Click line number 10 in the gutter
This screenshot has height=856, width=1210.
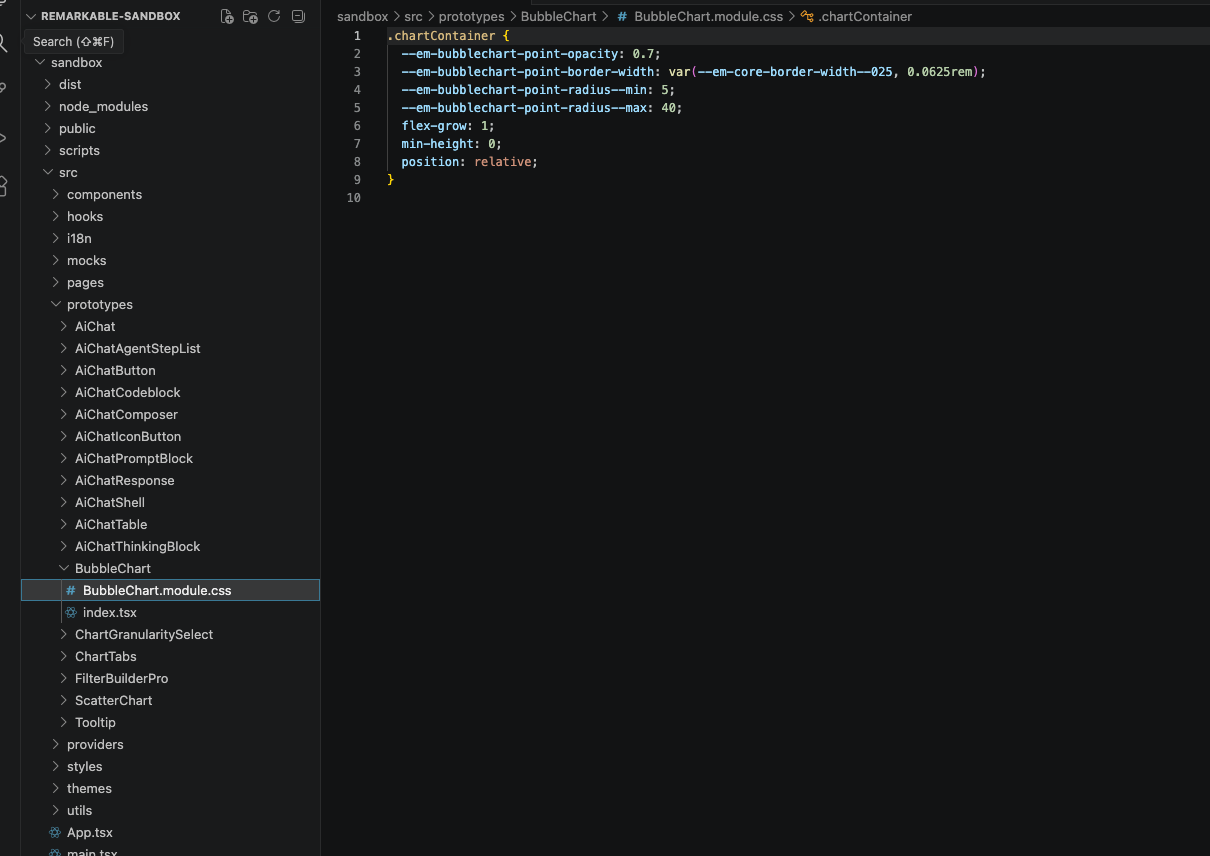point(353,198)
